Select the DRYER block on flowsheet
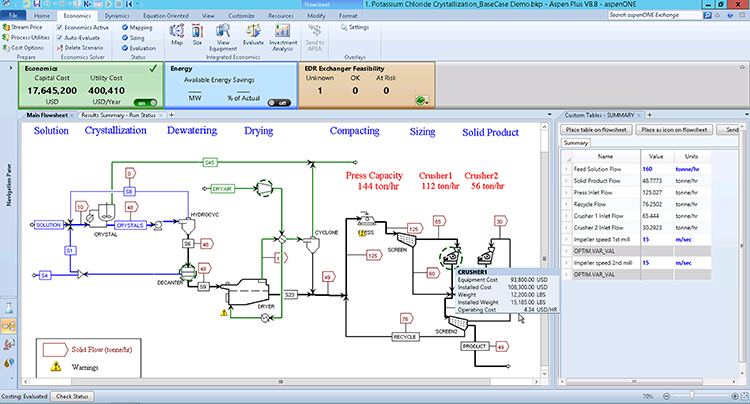Image resolution: width=750 pixels, height=404 pixels. tap(248, 291)
